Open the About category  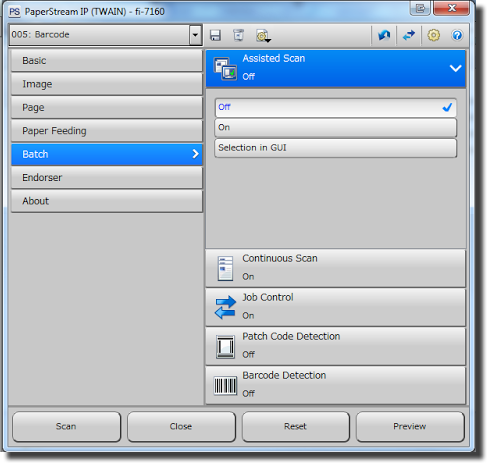point(107,201)
